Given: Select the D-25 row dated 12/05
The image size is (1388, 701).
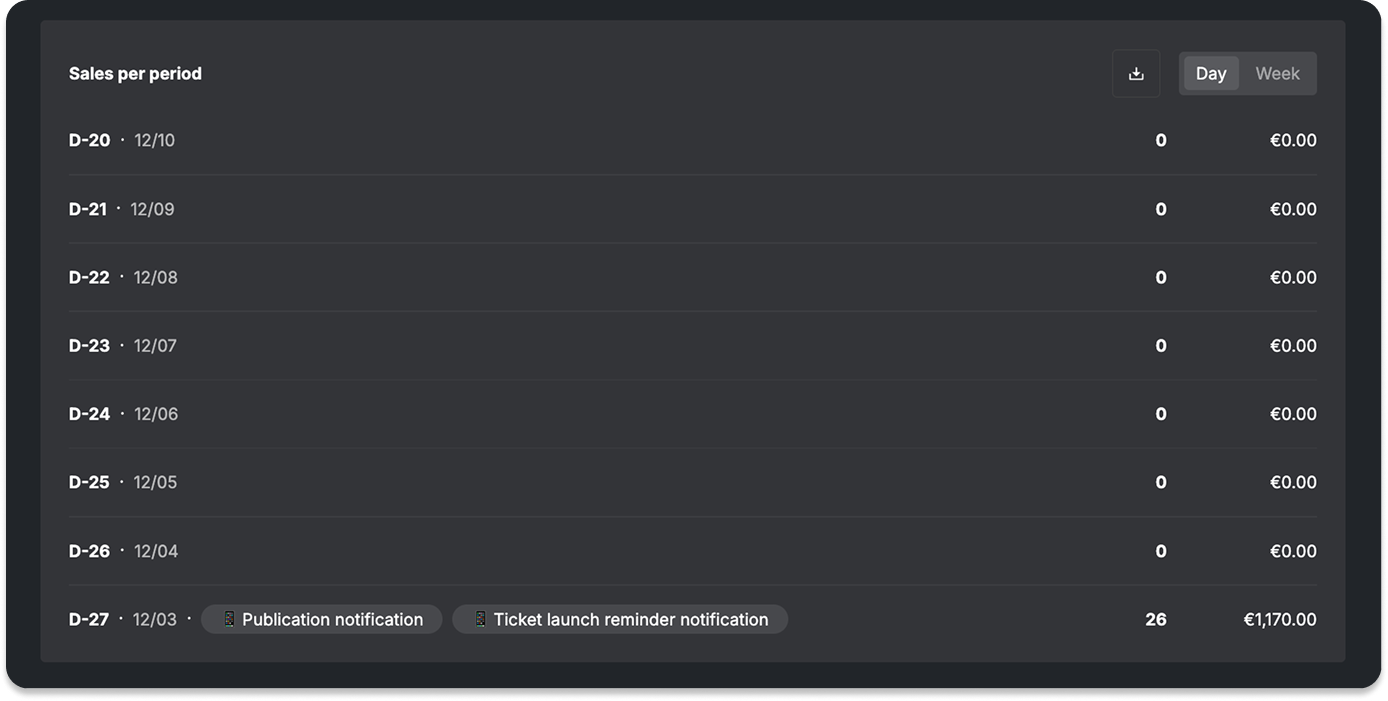Looking at the screenshot, I should [x=692, y=482].
